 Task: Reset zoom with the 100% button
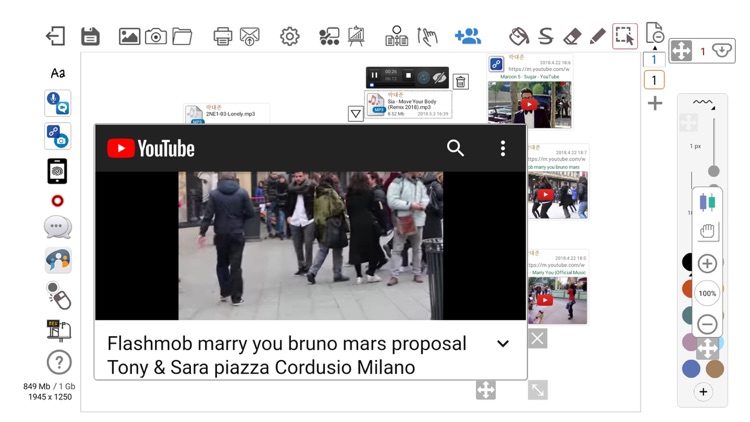coord(707,294)
